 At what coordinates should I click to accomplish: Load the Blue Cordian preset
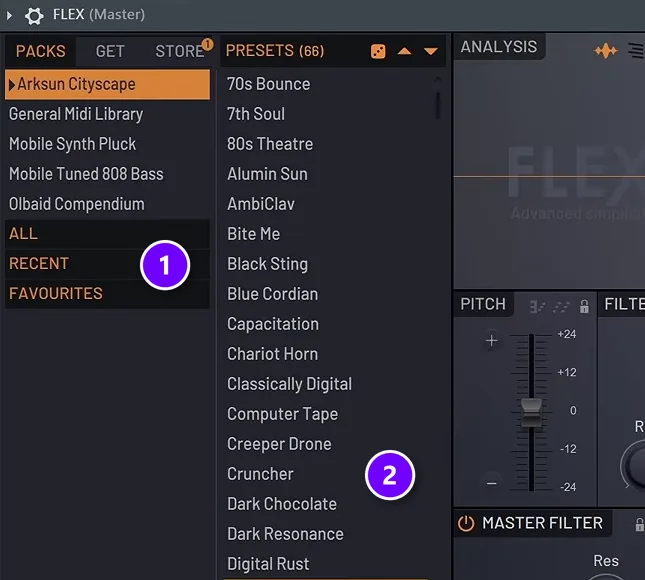tap(272, 294)
